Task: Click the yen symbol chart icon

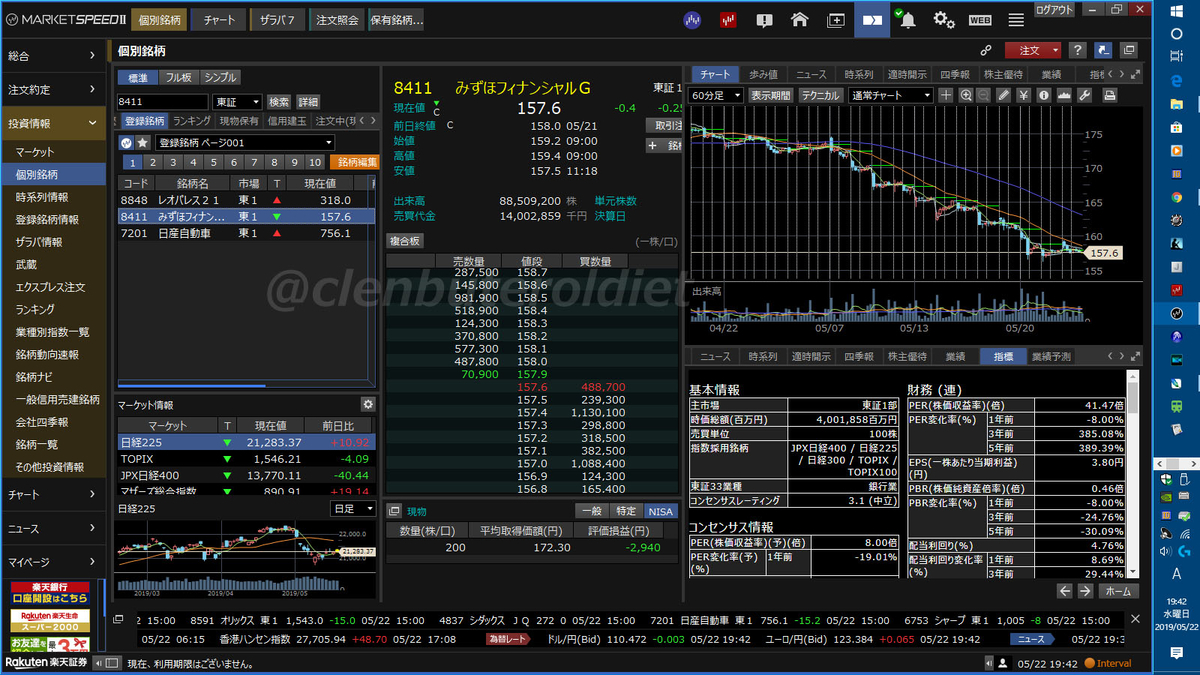Action: tap(1024, 95)
